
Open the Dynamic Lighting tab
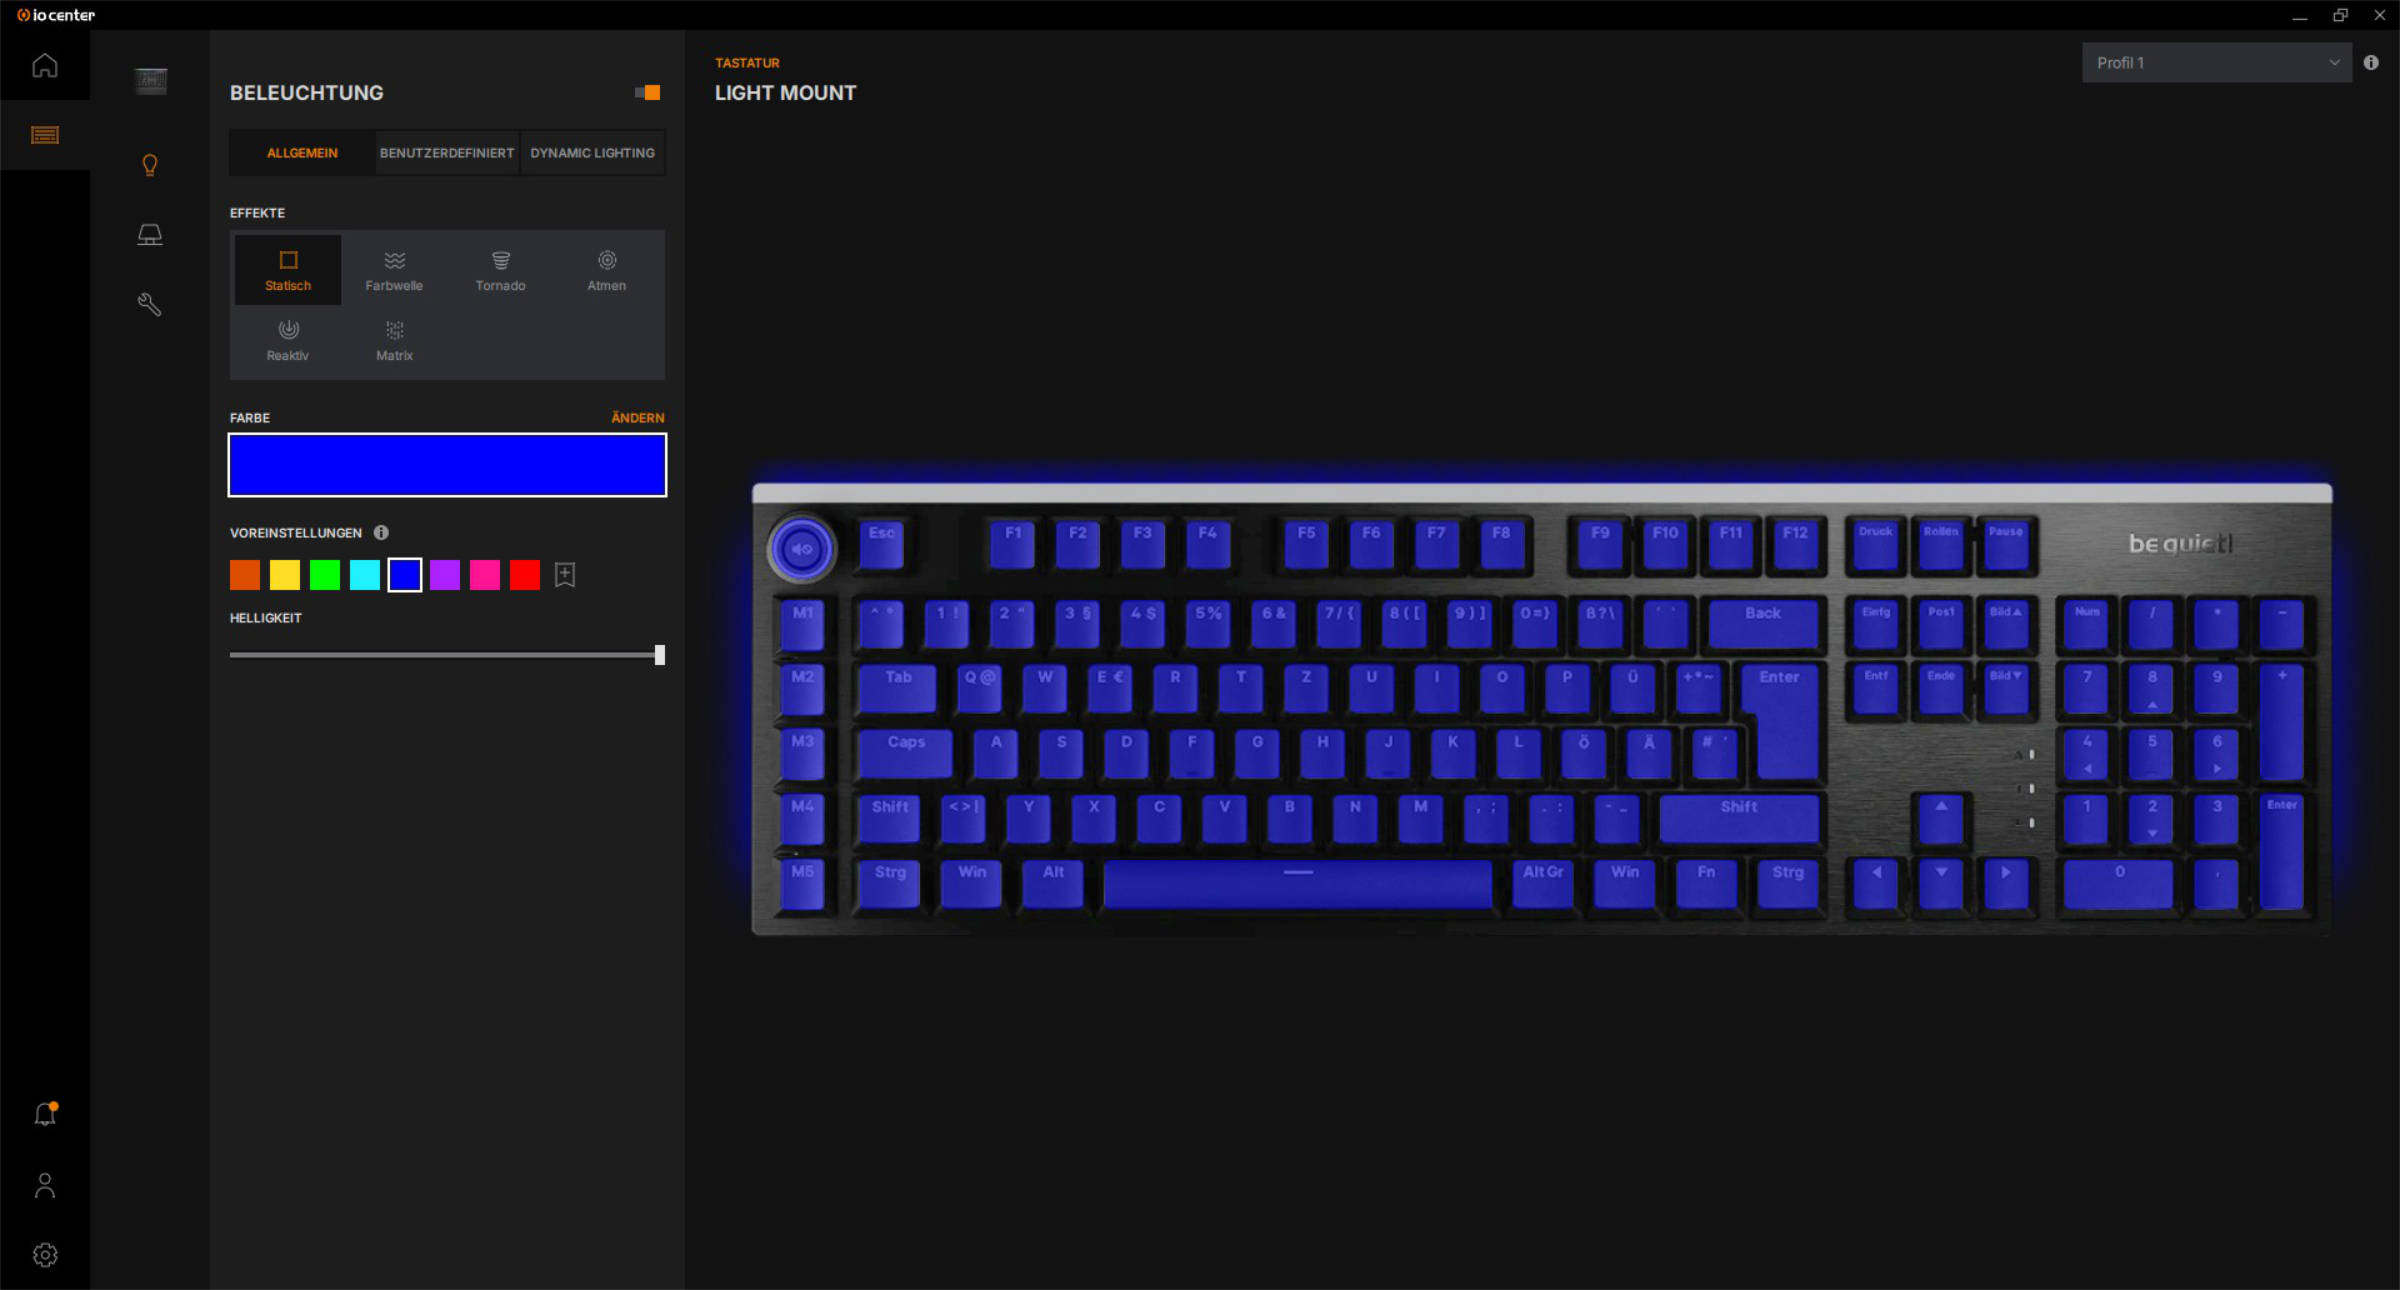click(x=592, y=153)
